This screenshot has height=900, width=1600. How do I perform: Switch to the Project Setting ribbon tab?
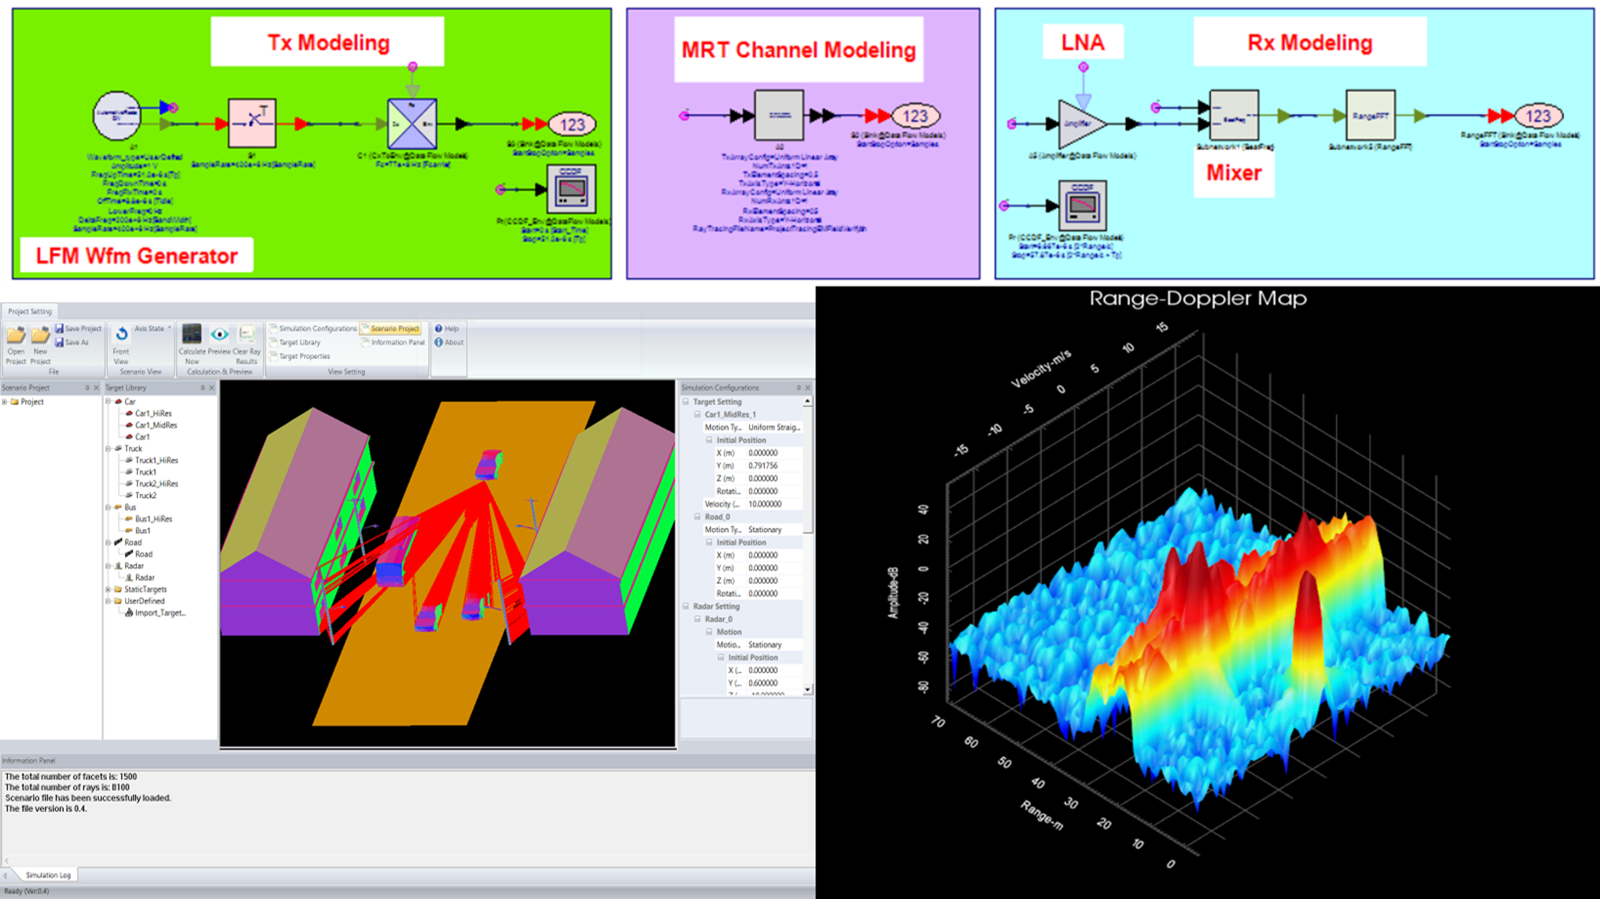coord(30,311)
